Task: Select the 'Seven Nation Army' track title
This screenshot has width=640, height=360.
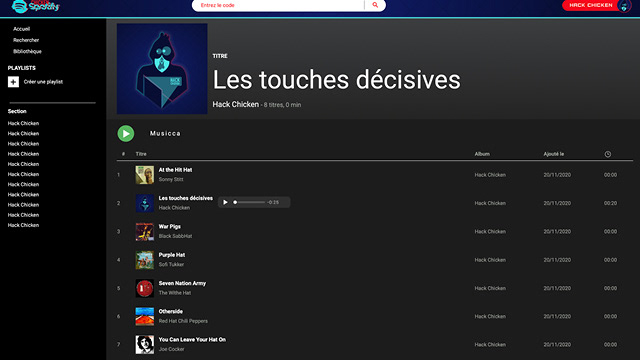Action: tap(182, 283)
